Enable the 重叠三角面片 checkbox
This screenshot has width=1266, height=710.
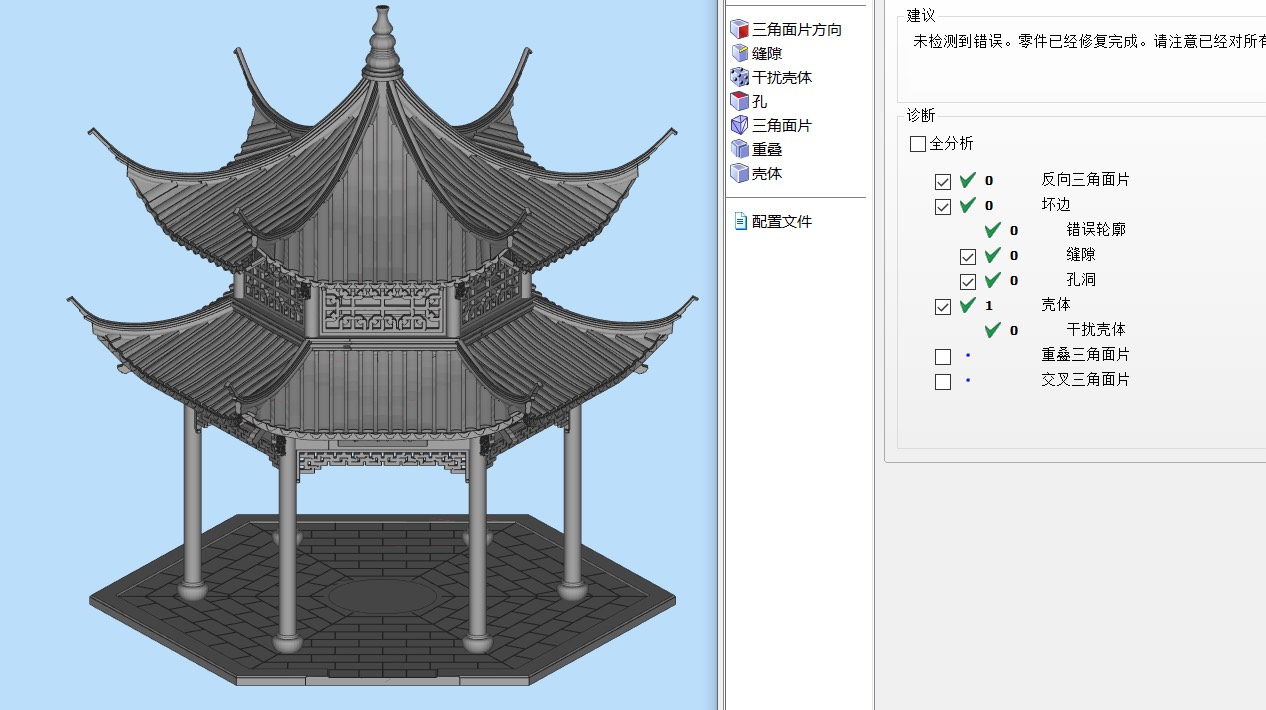click(943, 357)
